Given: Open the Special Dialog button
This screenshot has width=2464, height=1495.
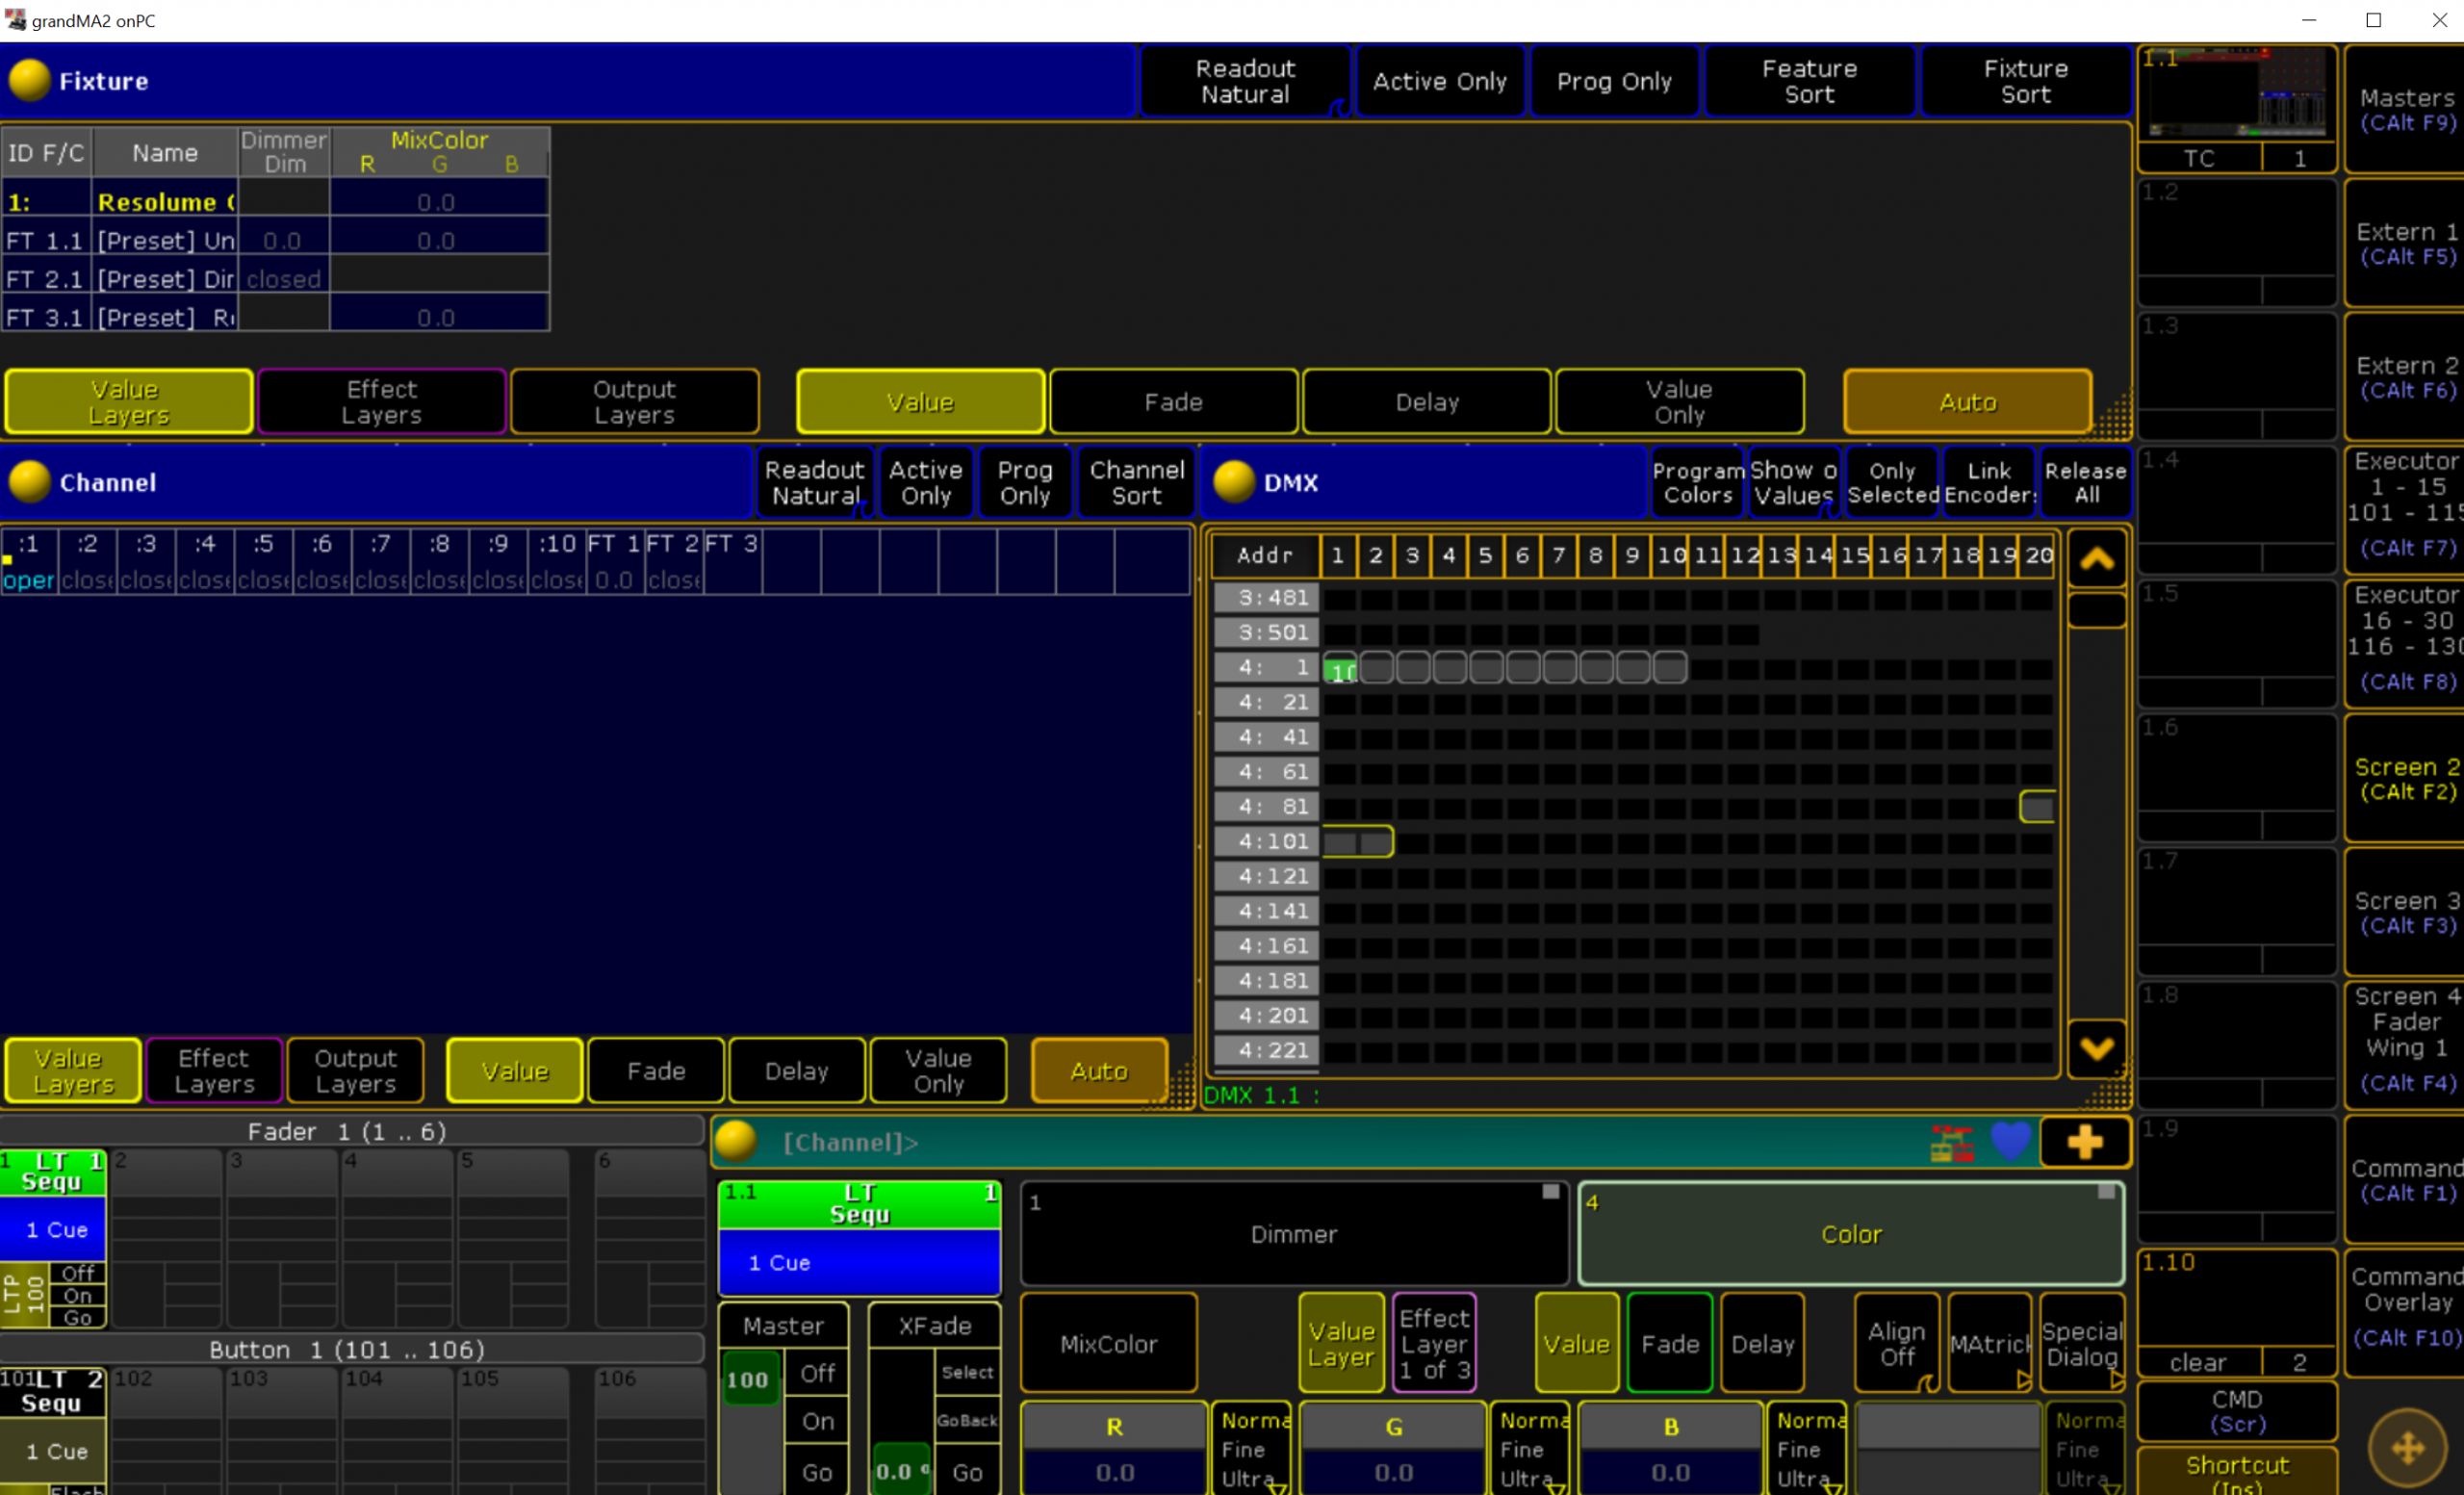Looking at the screenshot, I should (2082, 1343).
